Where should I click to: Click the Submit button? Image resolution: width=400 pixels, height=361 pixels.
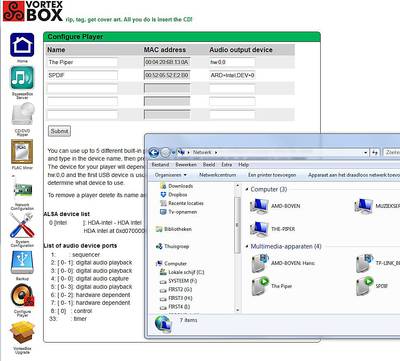coord(59,131)
